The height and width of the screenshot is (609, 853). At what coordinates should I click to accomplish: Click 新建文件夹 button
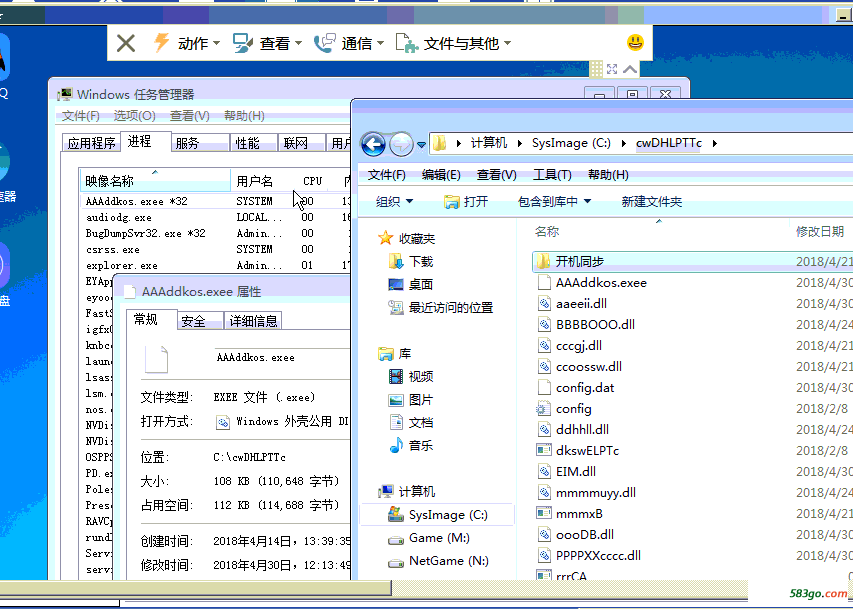pos(651,201)
